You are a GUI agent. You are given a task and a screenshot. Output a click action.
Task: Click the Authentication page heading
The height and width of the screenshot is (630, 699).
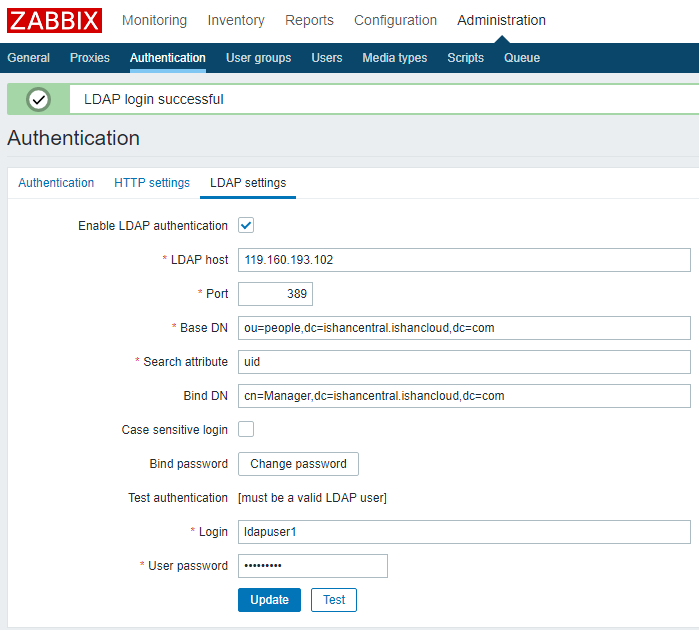click(74, 138)
